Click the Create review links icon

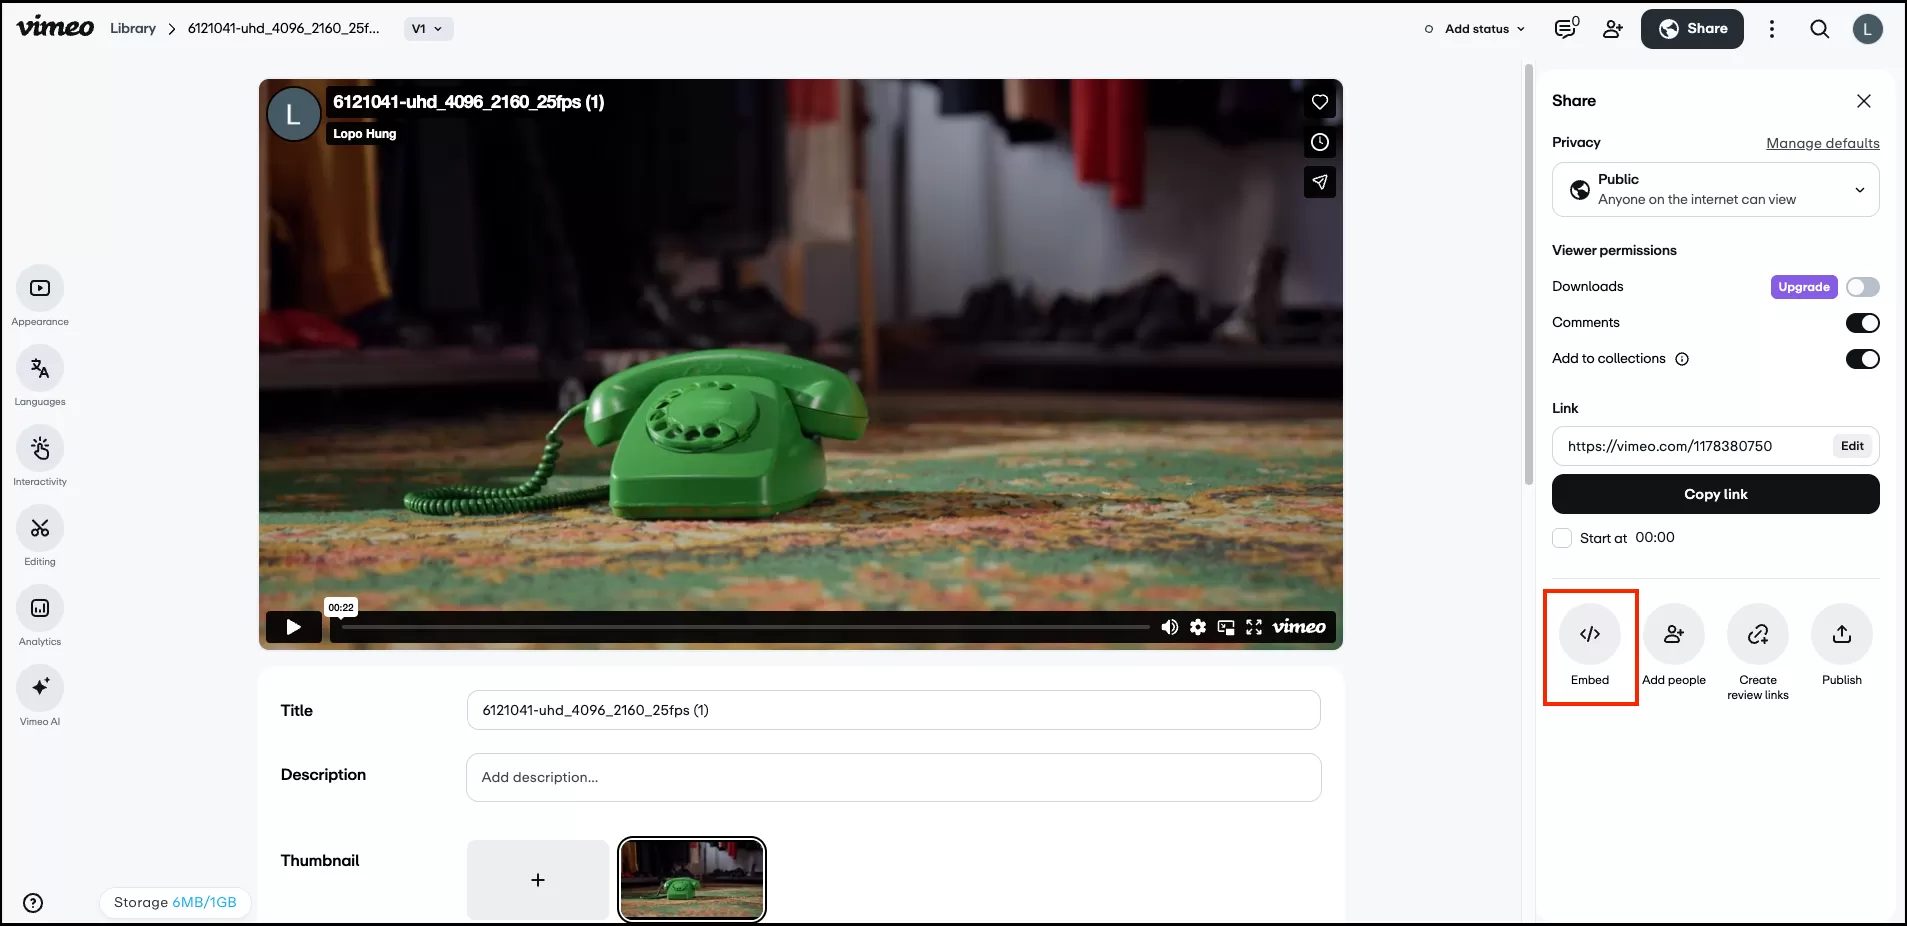coord(1757,635)
